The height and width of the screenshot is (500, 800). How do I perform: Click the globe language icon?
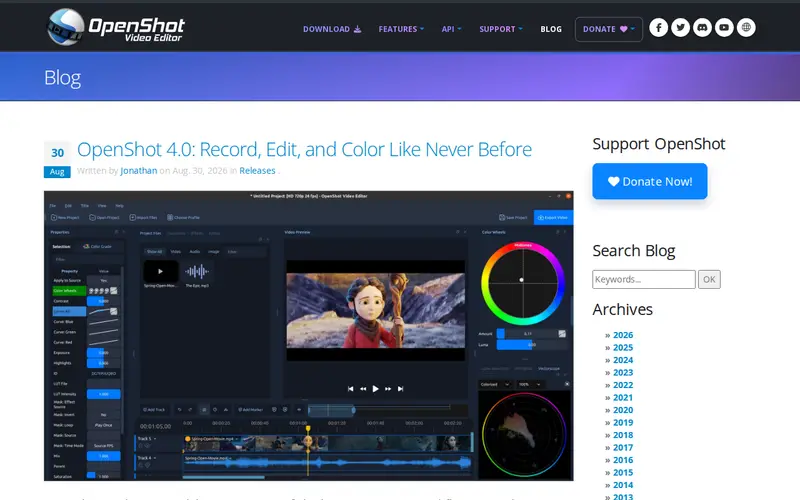[746, 28]
